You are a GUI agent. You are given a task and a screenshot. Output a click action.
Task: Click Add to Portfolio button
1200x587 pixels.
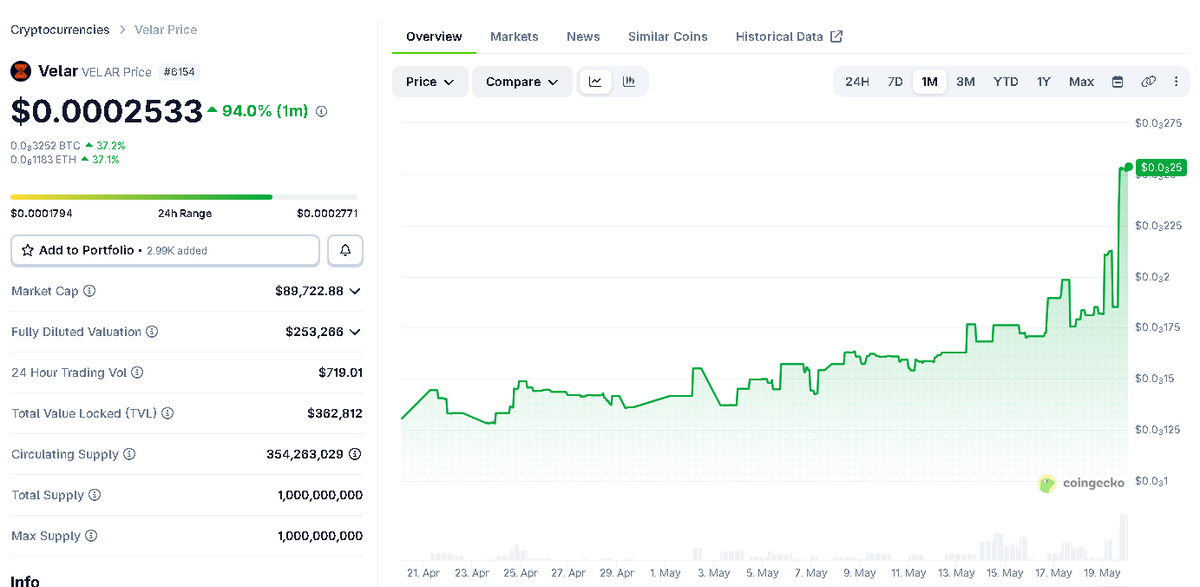coord(165,250)
